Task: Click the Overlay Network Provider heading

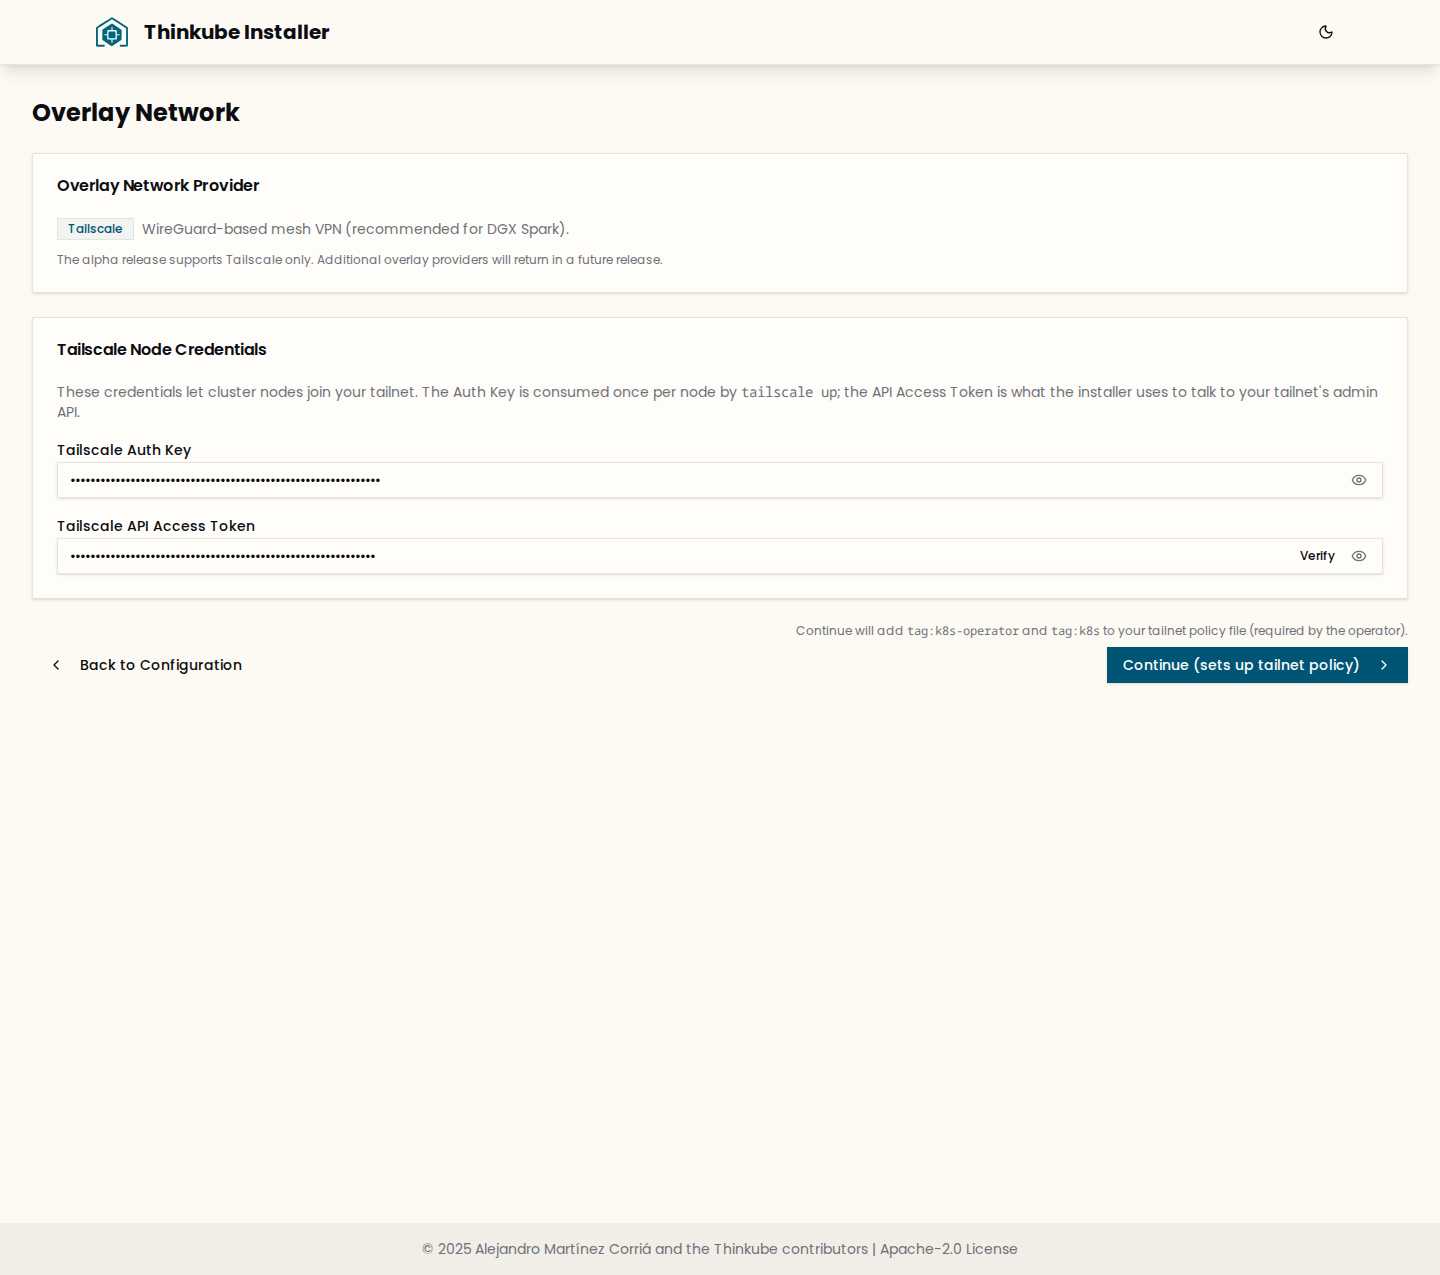Action: [158, 186]
